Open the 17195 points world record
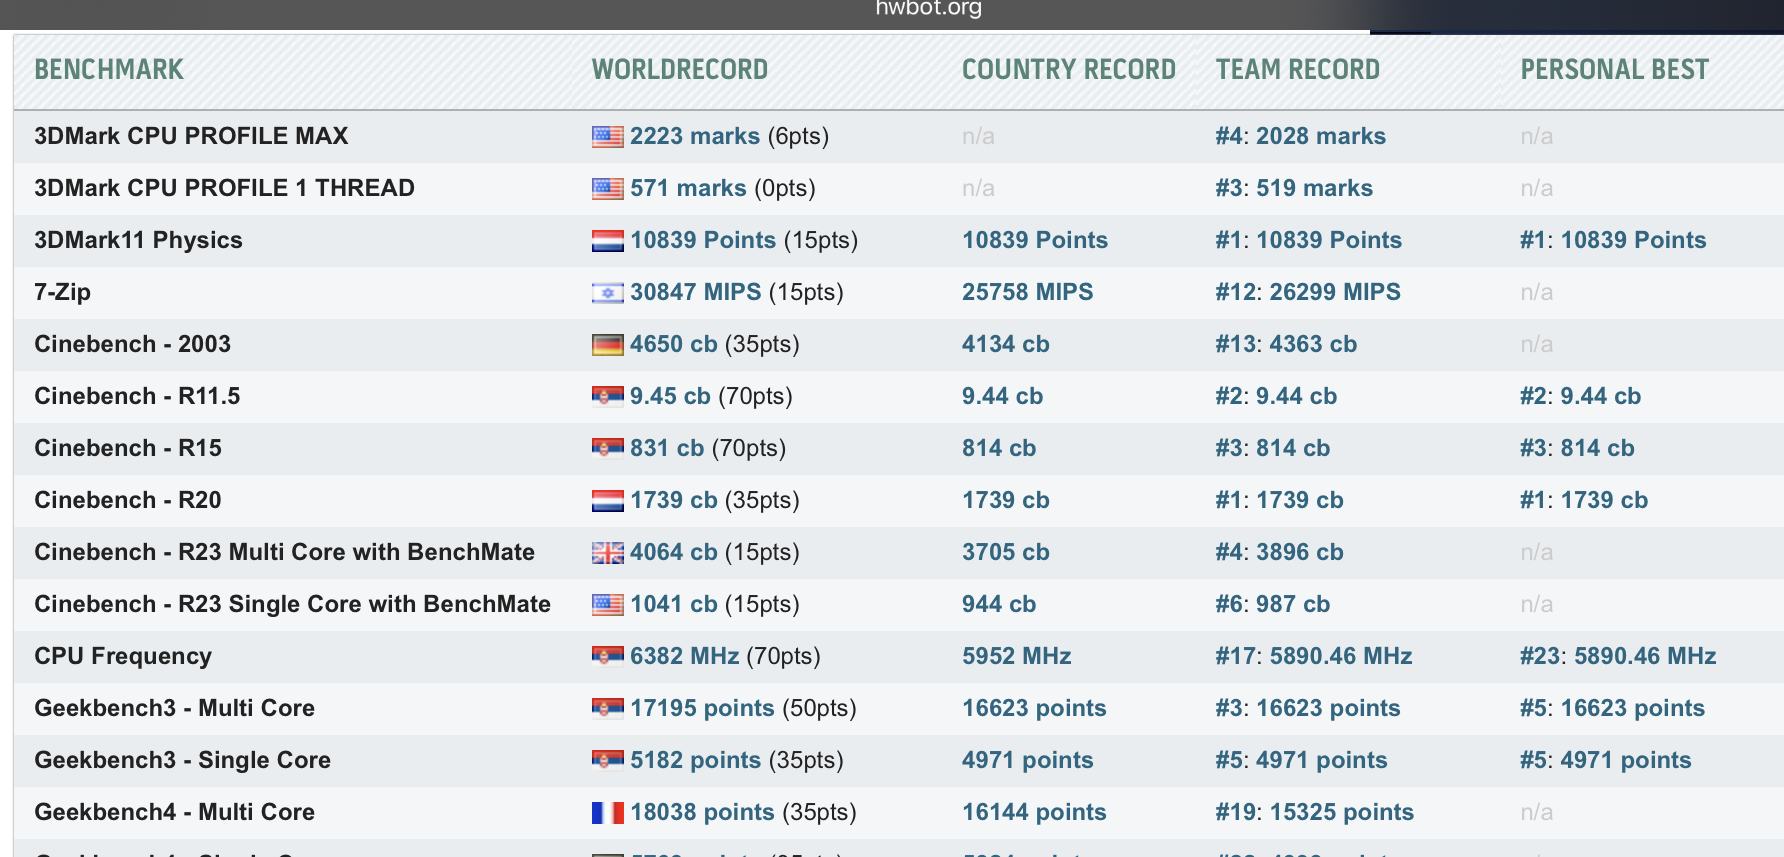The image size is (1784, 857). [x=702, y=708]
